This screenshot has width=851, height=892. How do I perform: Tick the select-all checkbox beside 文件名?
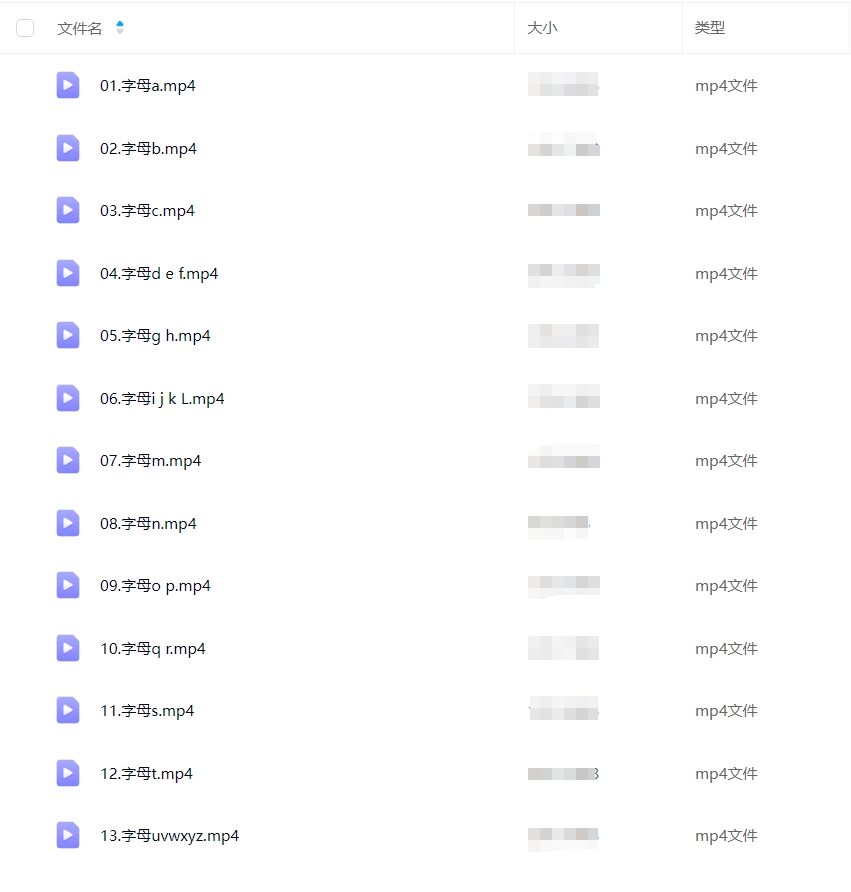(25, 28)
